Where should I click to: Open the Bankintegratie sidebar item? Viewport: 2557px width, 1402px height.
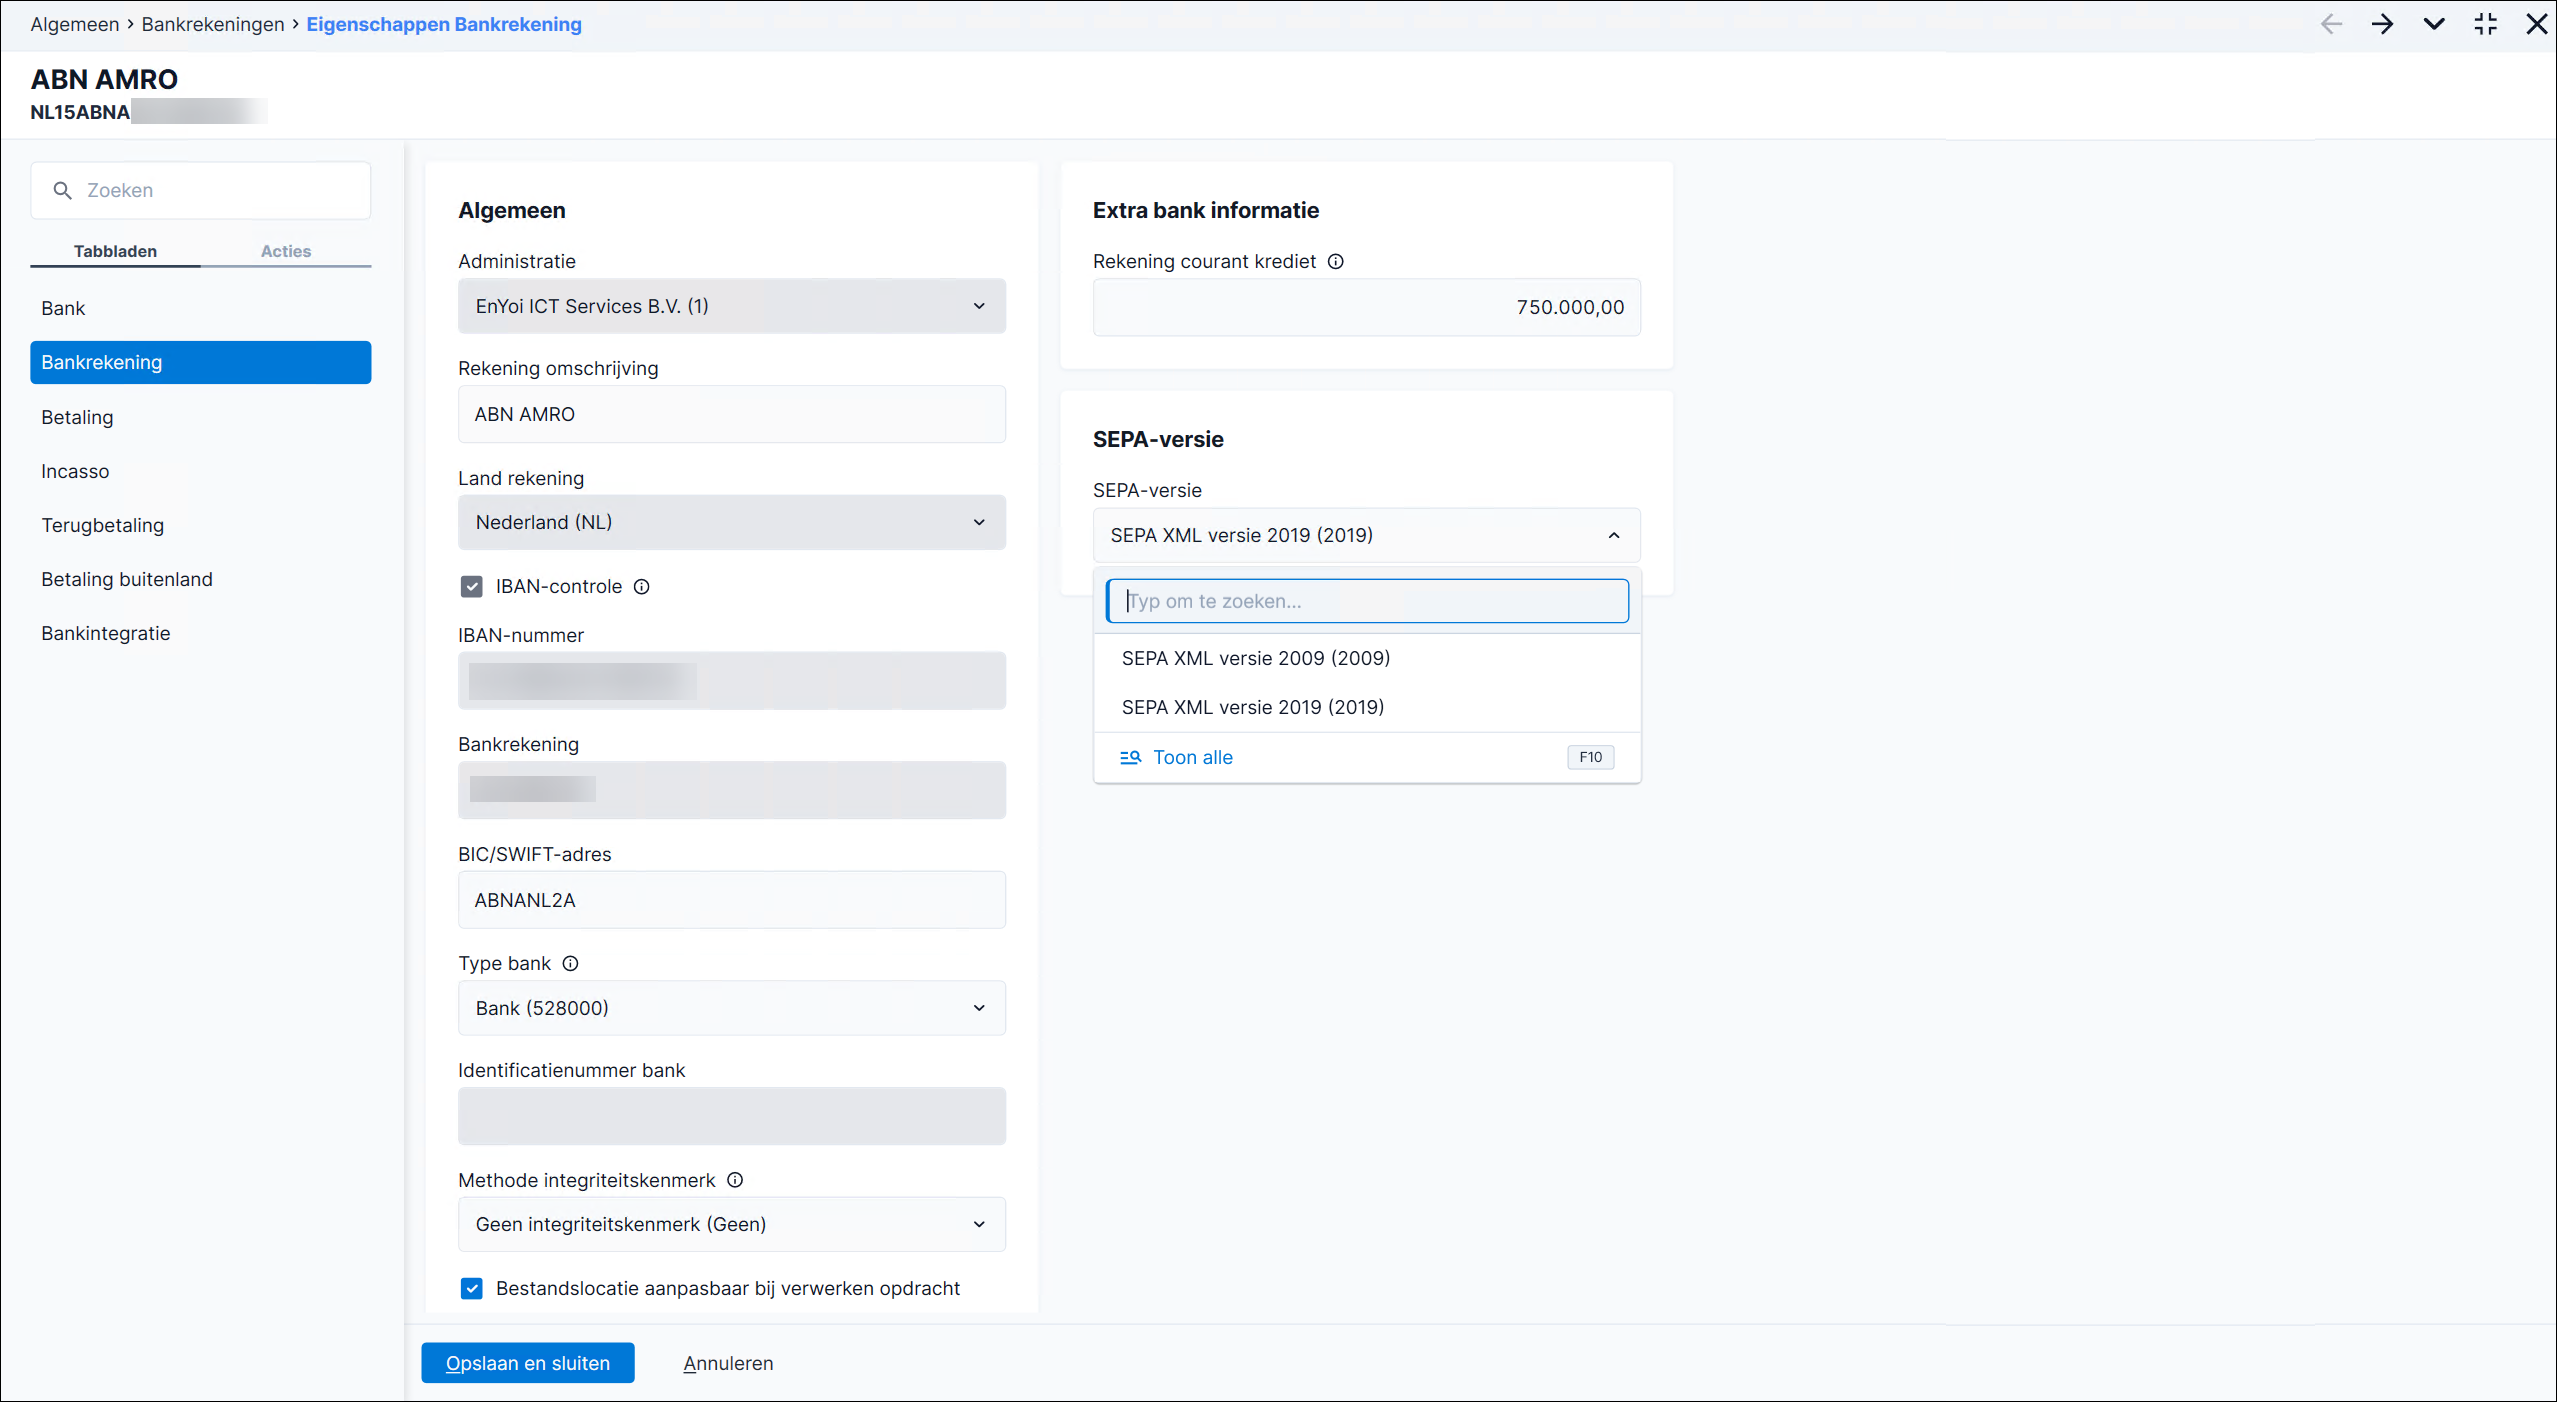point(201,633)
